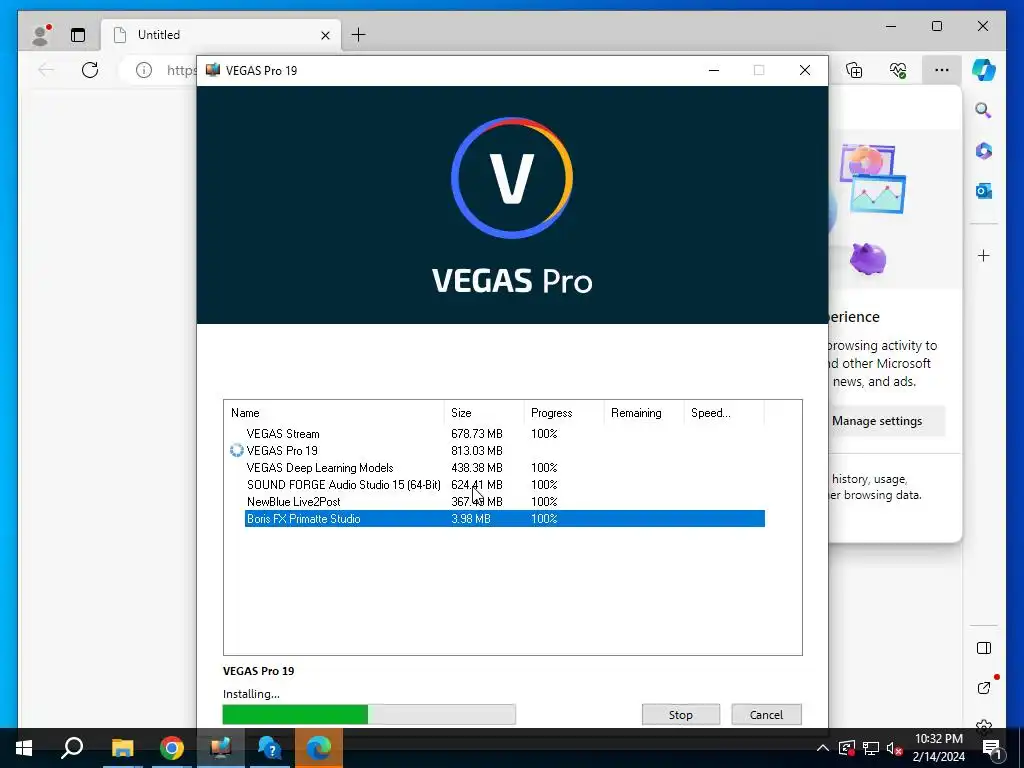1024x768 pixels.
Task: Stop the VEGAS Pro 19 installation
Action: pos(680,714)
